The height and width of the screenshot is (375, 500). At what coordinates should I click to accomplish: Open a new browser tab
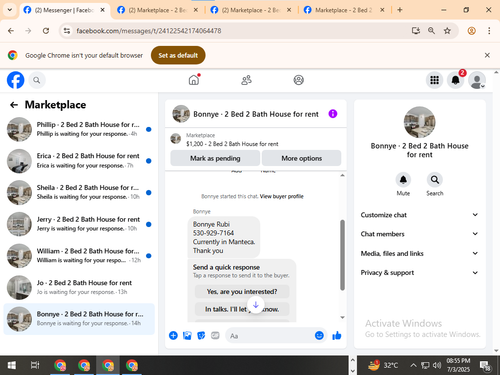(x=400, y=10)
